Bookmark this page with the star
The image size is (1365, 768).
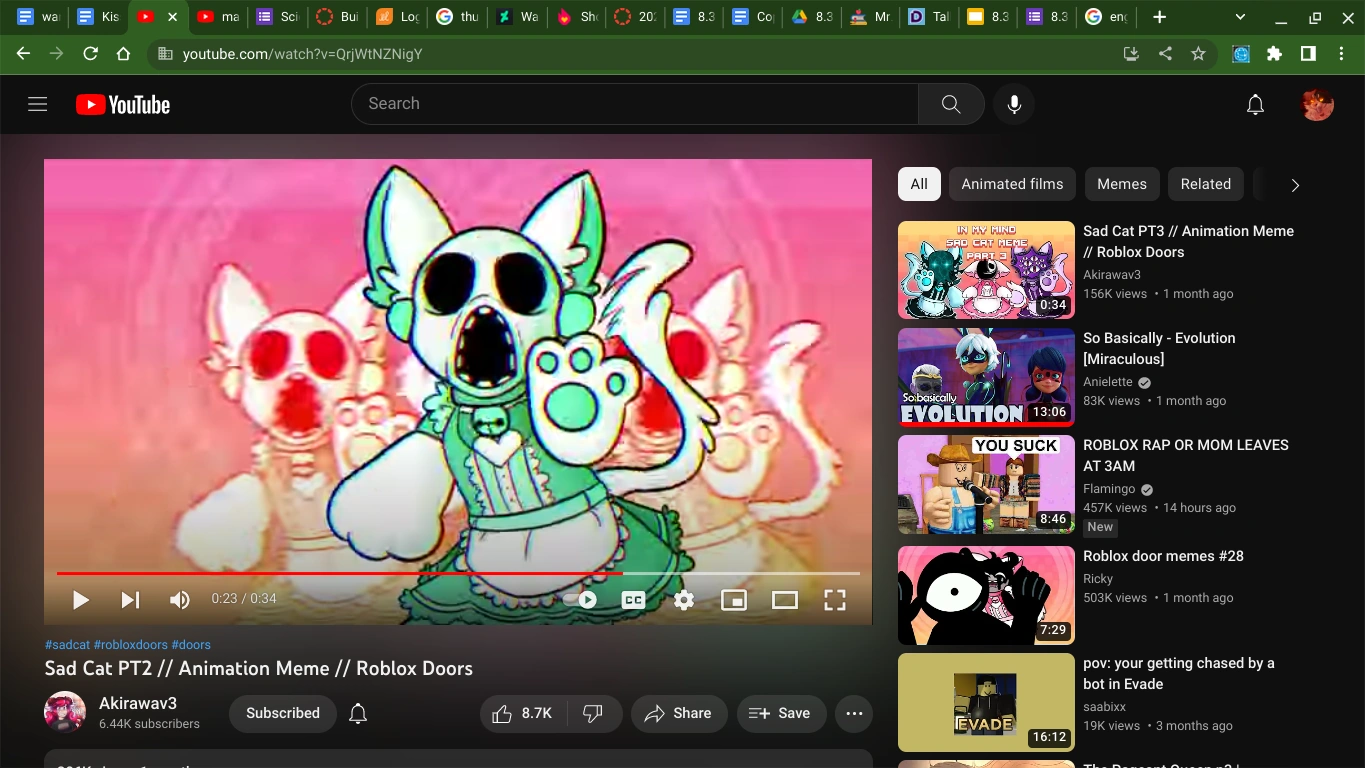click(1198, 54)
